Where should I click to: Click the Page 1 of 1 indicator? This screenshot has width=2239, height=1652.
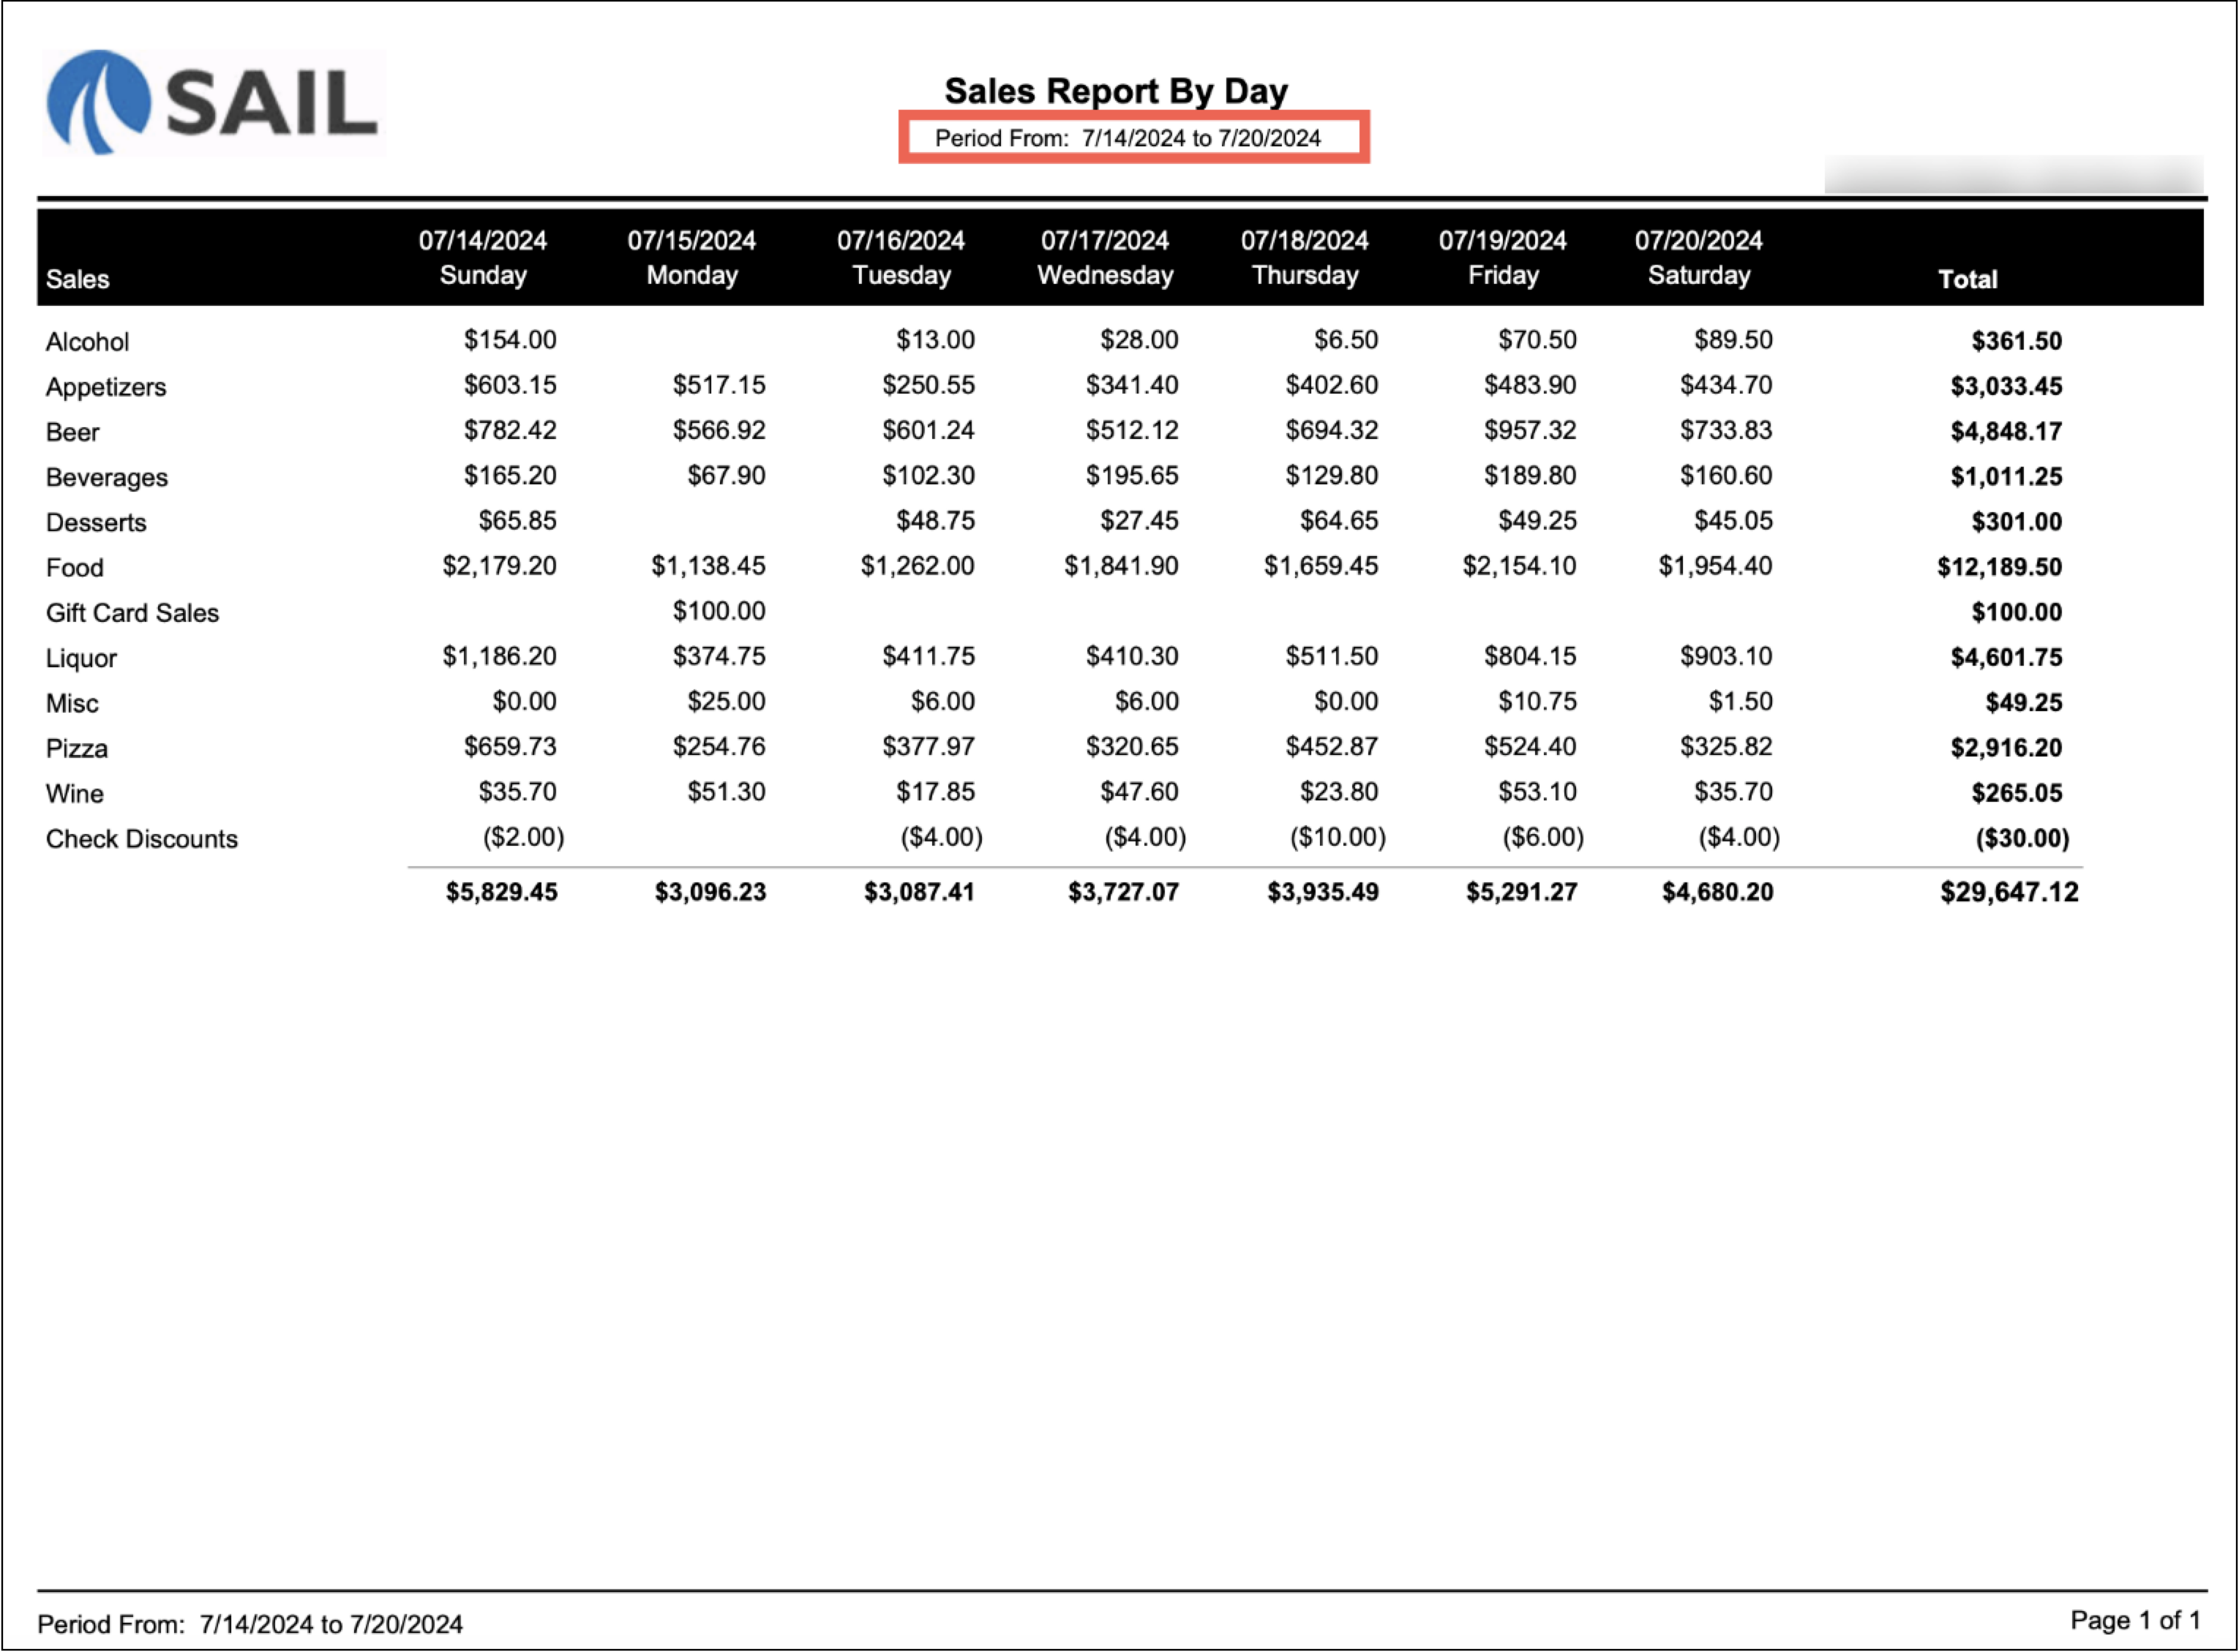click(2135, 1620)
